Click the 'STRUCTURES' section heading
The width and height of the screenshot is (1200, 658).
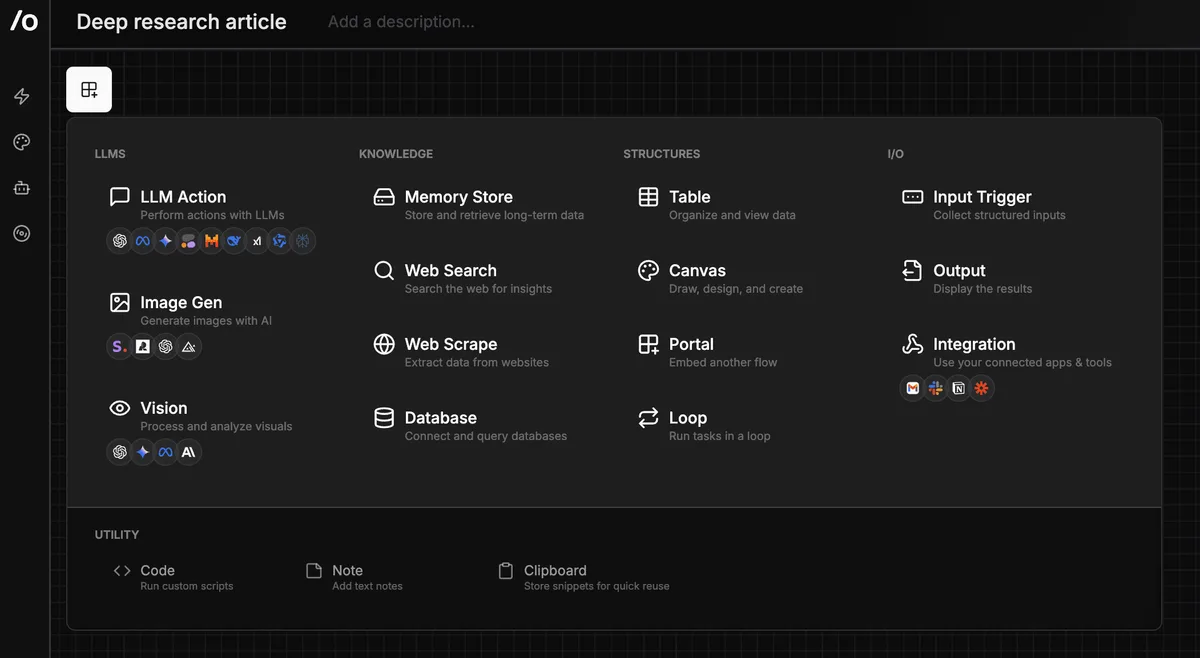pos(662,154)
